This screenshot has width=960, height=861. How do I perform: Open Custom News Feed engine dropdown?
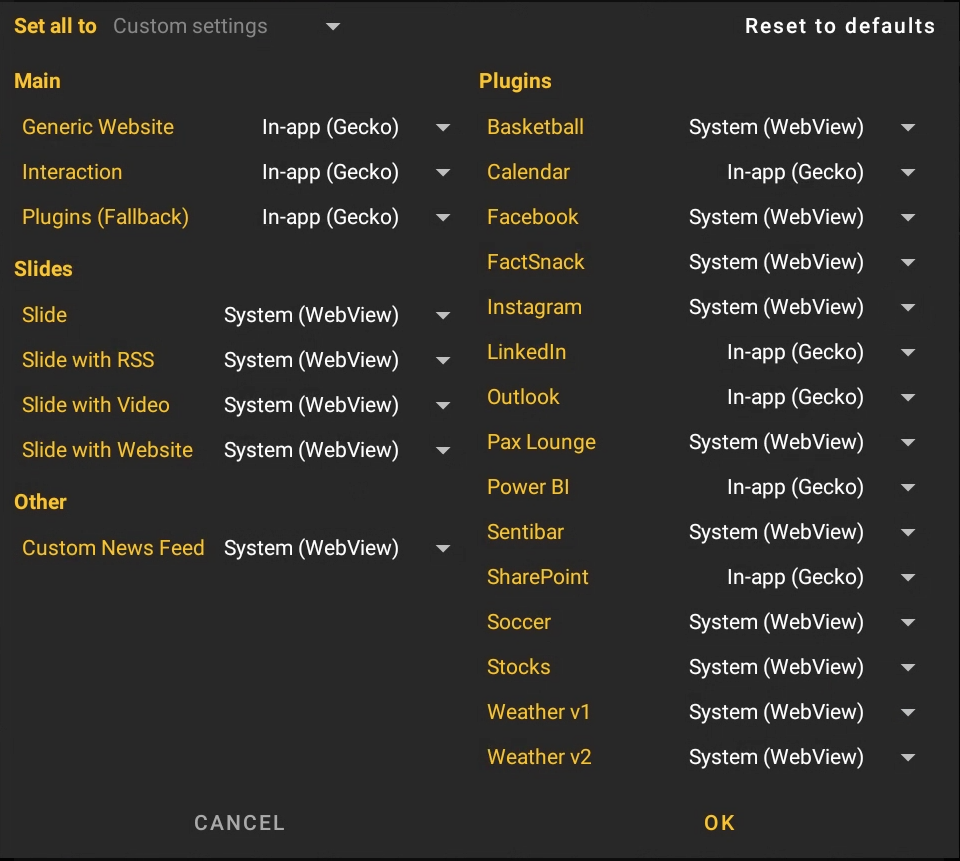click(x=443, y=549)
